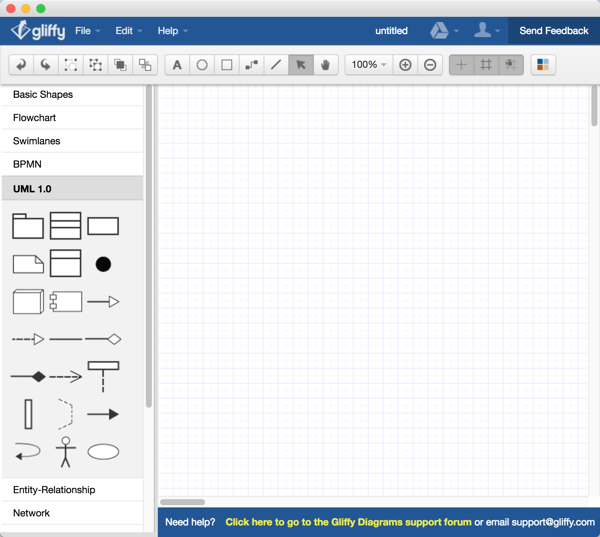
Task: Click the Undo arrow icon
Action: pos(21,65)
